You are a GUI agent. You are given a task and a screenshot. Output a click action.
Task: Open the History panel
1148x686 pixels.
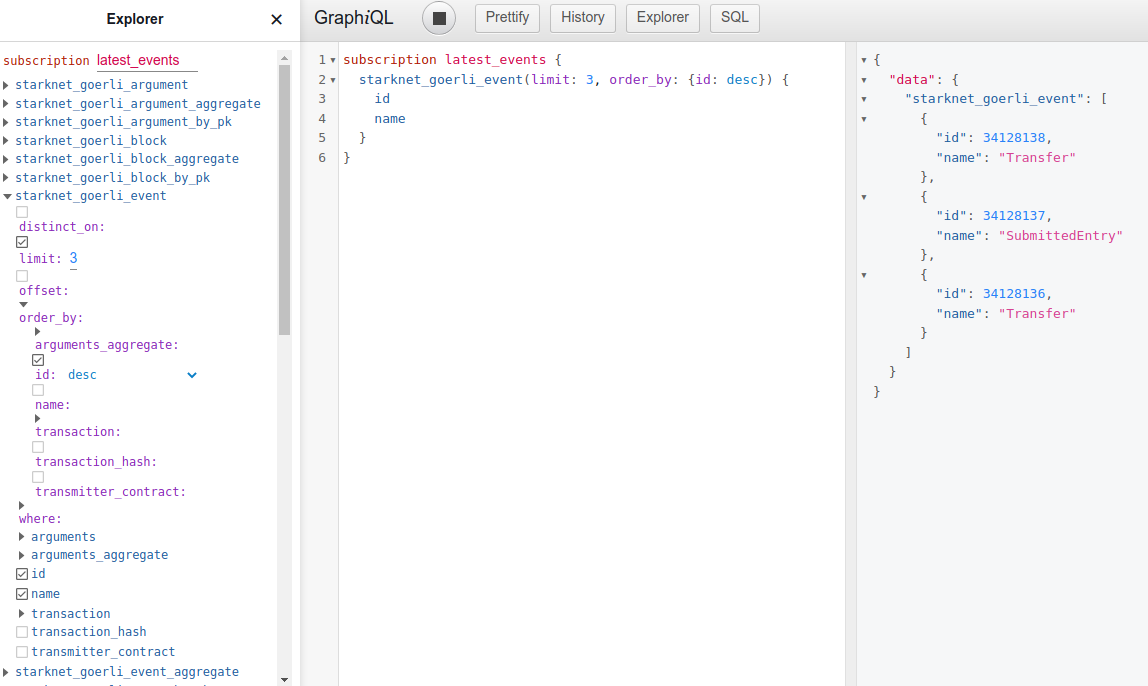pyautogui.click(x=583, y=18)
